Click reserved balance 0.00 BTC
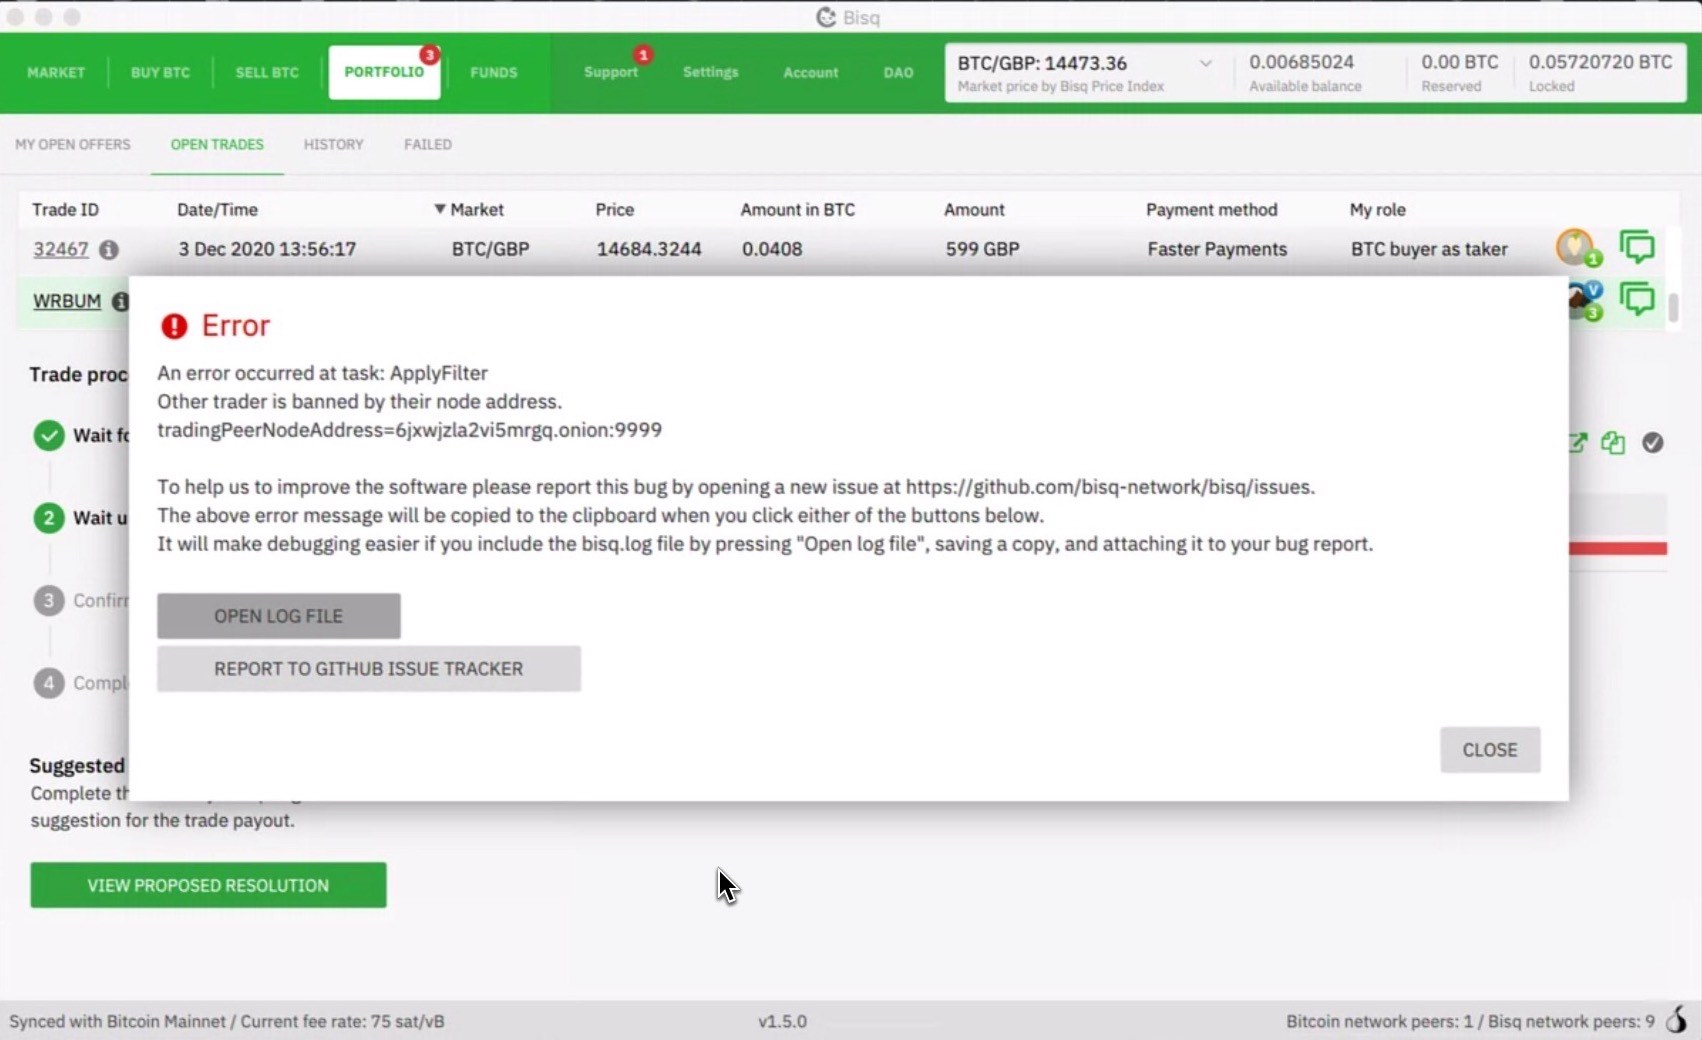This screenshot has width=1702, height=1040. point(1460,62)
